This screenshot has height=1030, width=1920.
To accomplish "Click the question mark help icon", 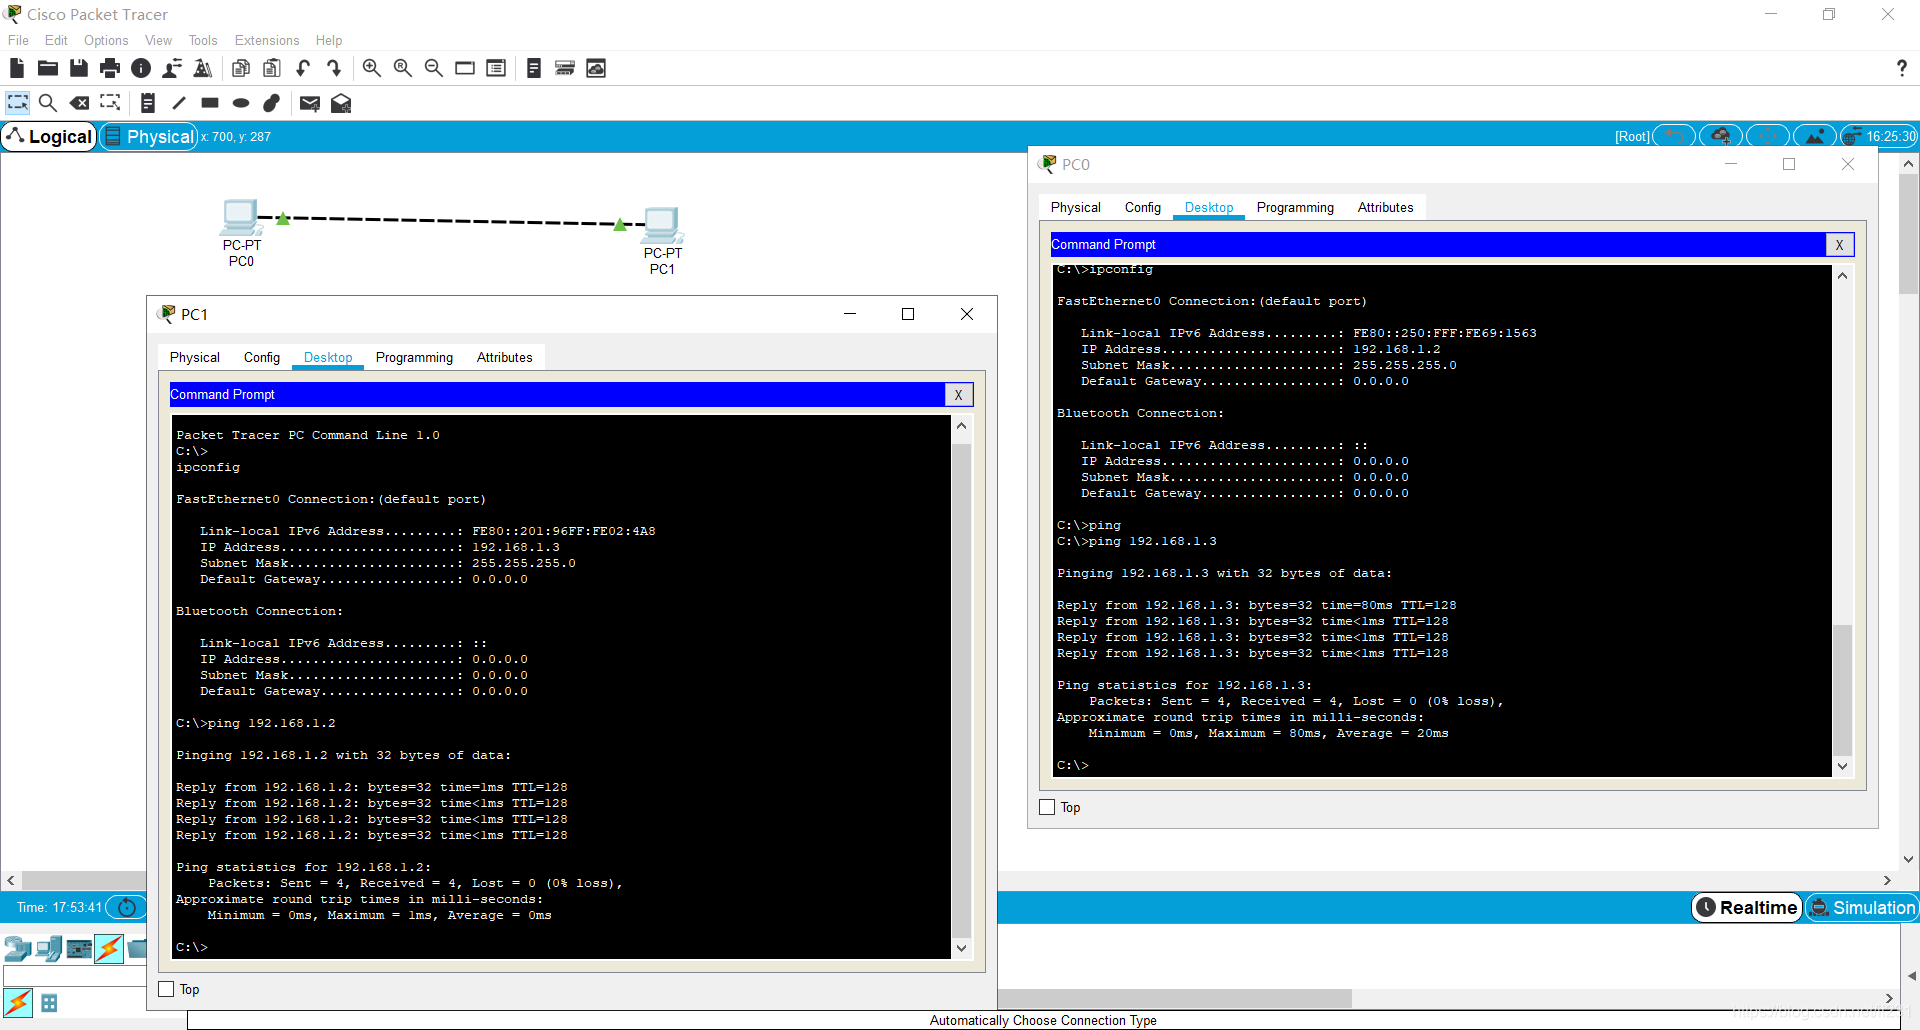I will pyautogui.click(x=1901, y=68).
